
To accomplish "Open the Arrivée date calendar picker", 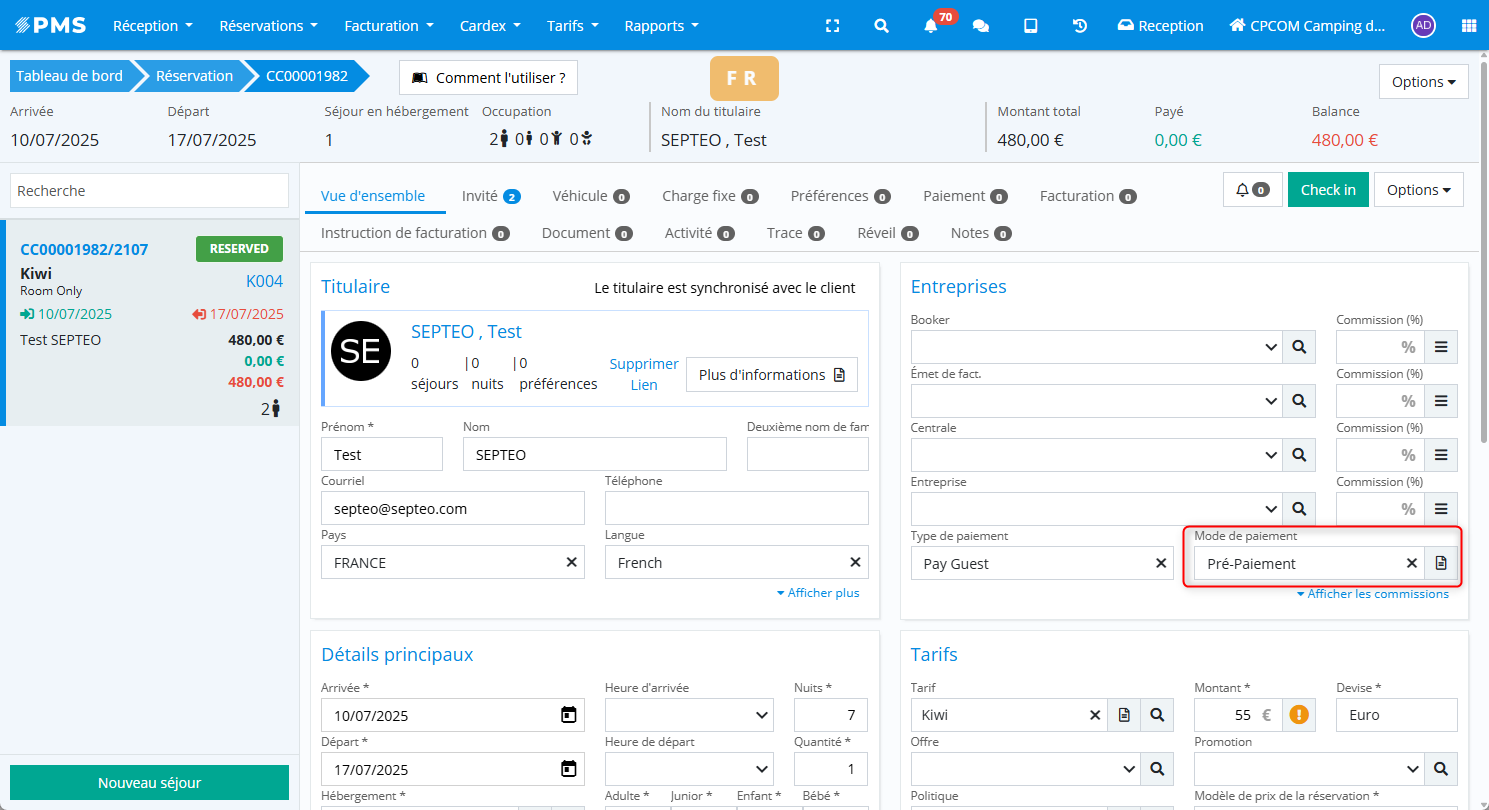I will [568, 715].
